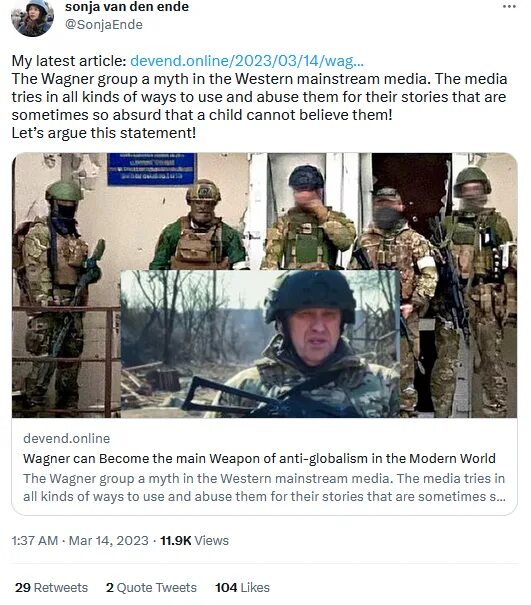Open the three-dot more options menu

[509, 7]
